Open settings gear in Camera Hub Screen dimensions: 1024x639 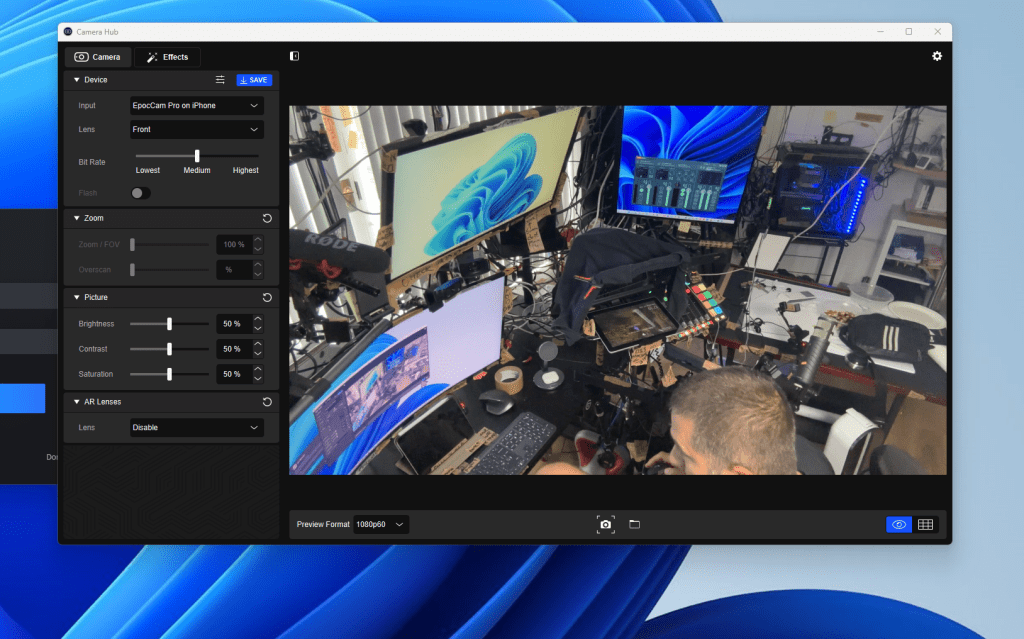(936, 56)
